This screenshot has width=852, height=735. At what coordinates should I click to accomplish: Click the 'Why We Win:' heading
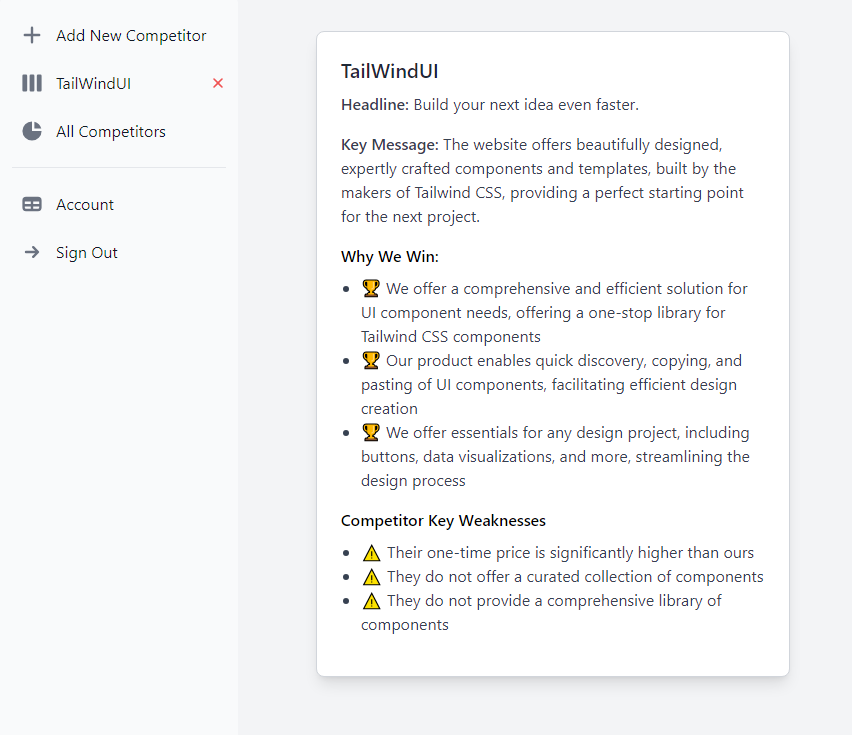(390, 257)
